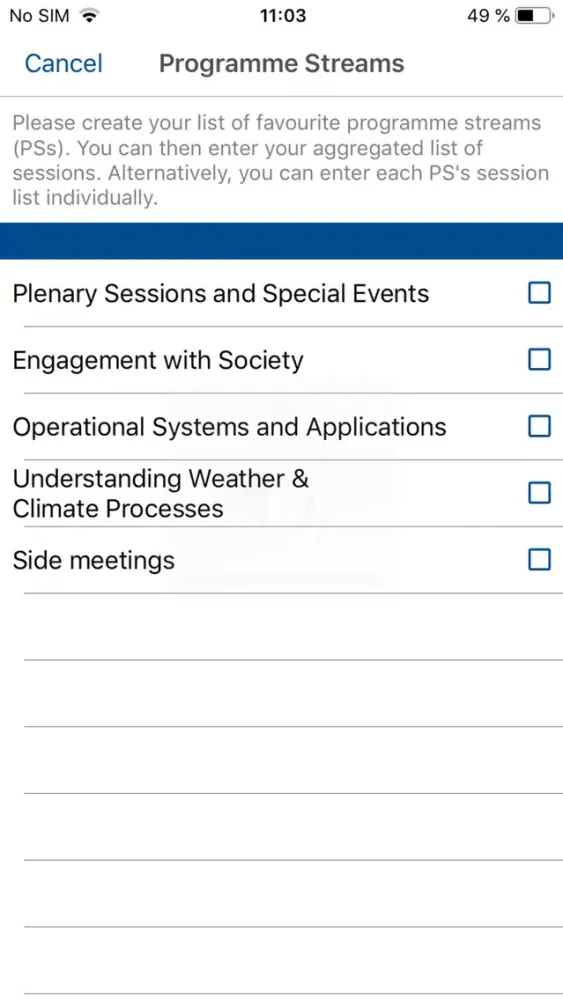563x1000 pixels.
Task: Tap the dark blue section header bar
Action: (x=281, y=241)
